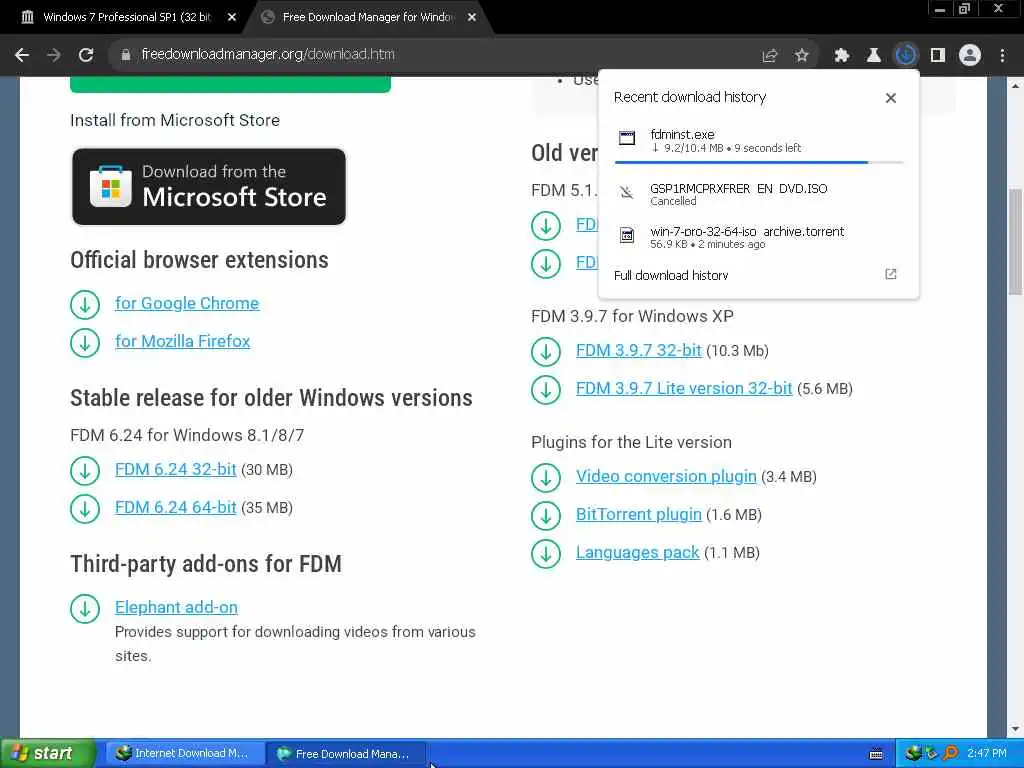Click download icon next to FDM 6.24 32-bit
This screenshot has width=1024, height=768.
[x=85, y=471]
